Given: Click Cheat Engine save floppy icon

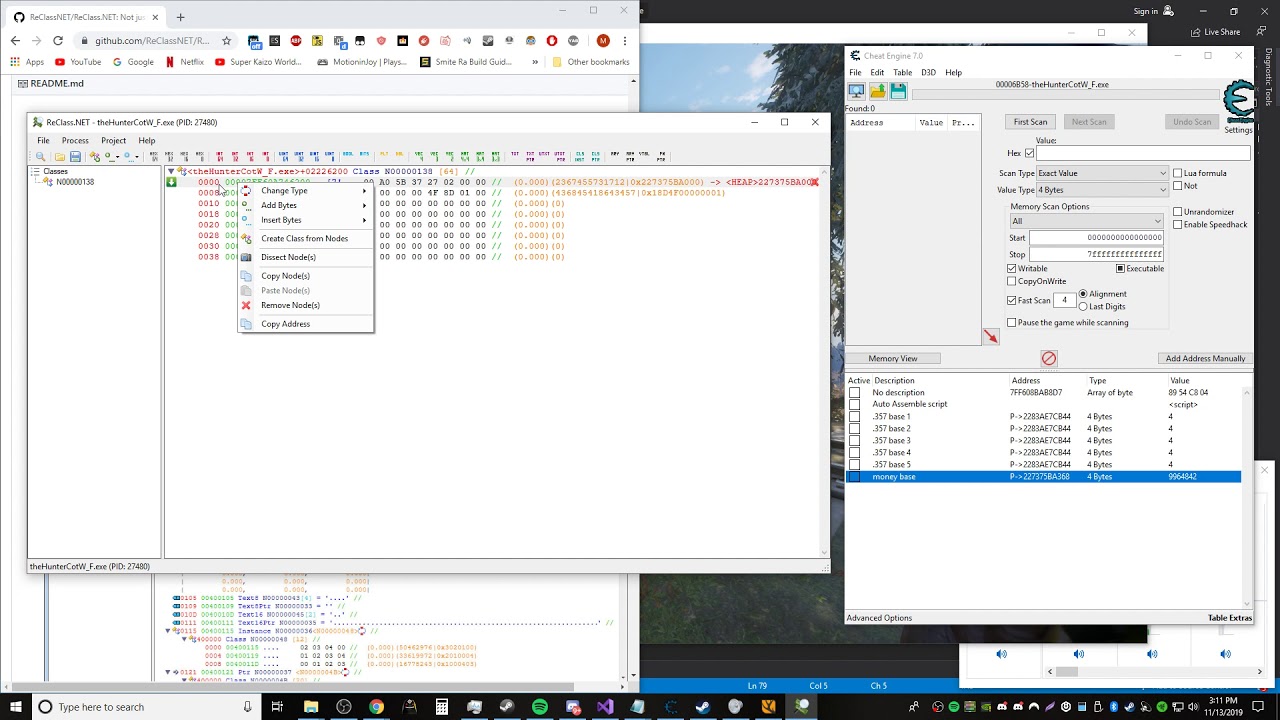Looking at the screenshot, I should tap(898, 91).
